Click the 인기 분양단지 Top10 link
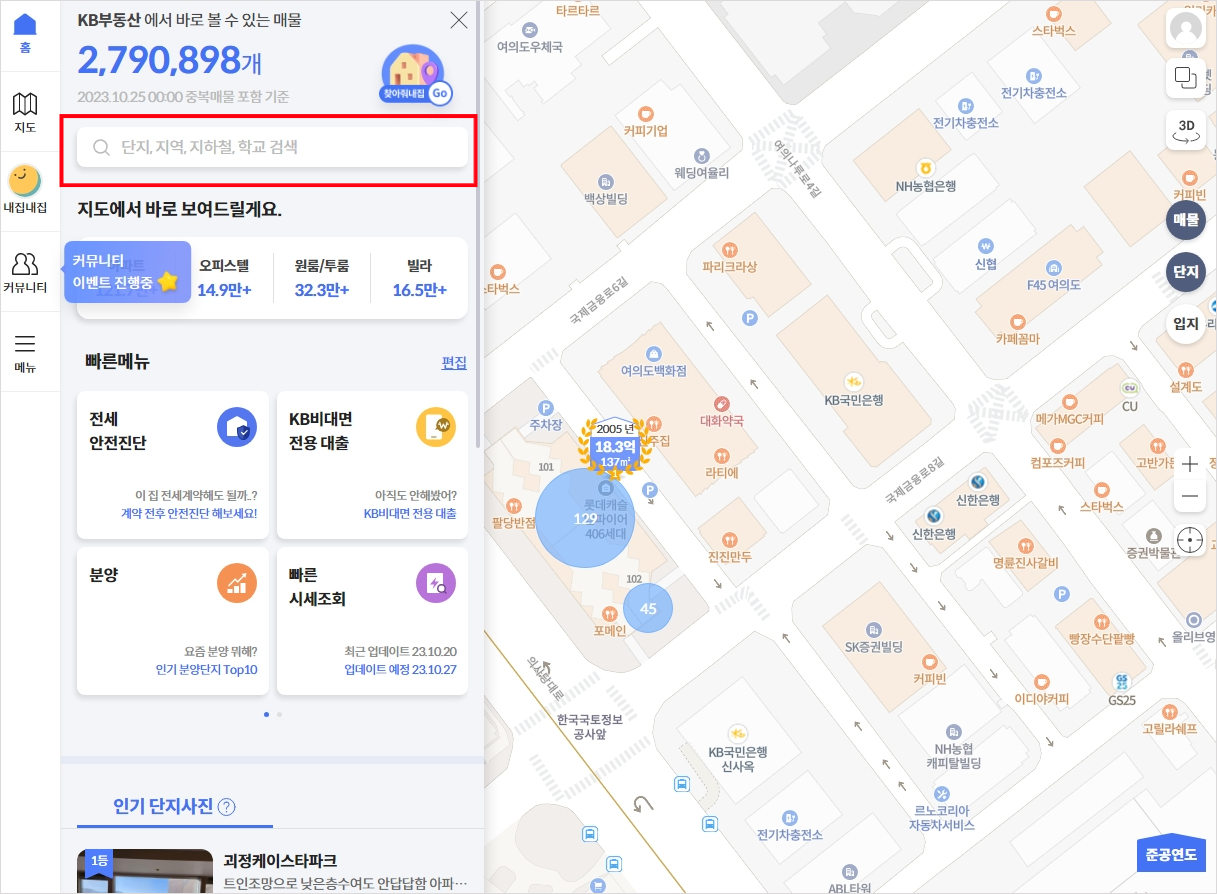 pos(207,669)
